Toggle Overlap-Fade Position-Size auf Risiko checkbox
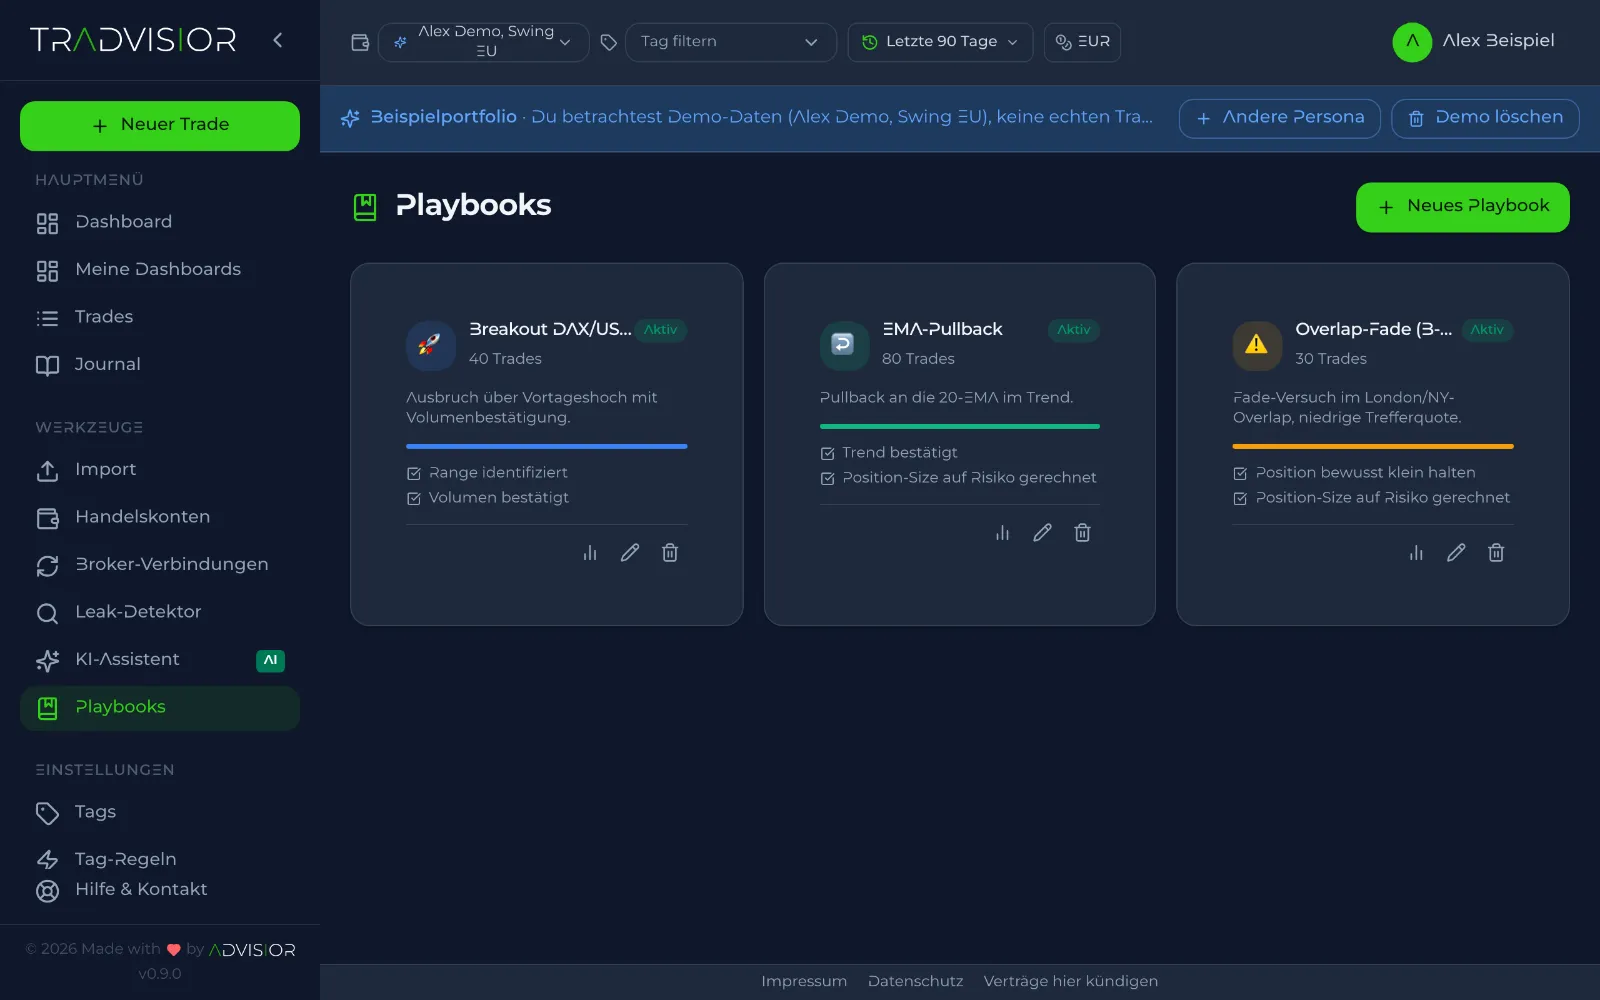 coord(1240,498)
